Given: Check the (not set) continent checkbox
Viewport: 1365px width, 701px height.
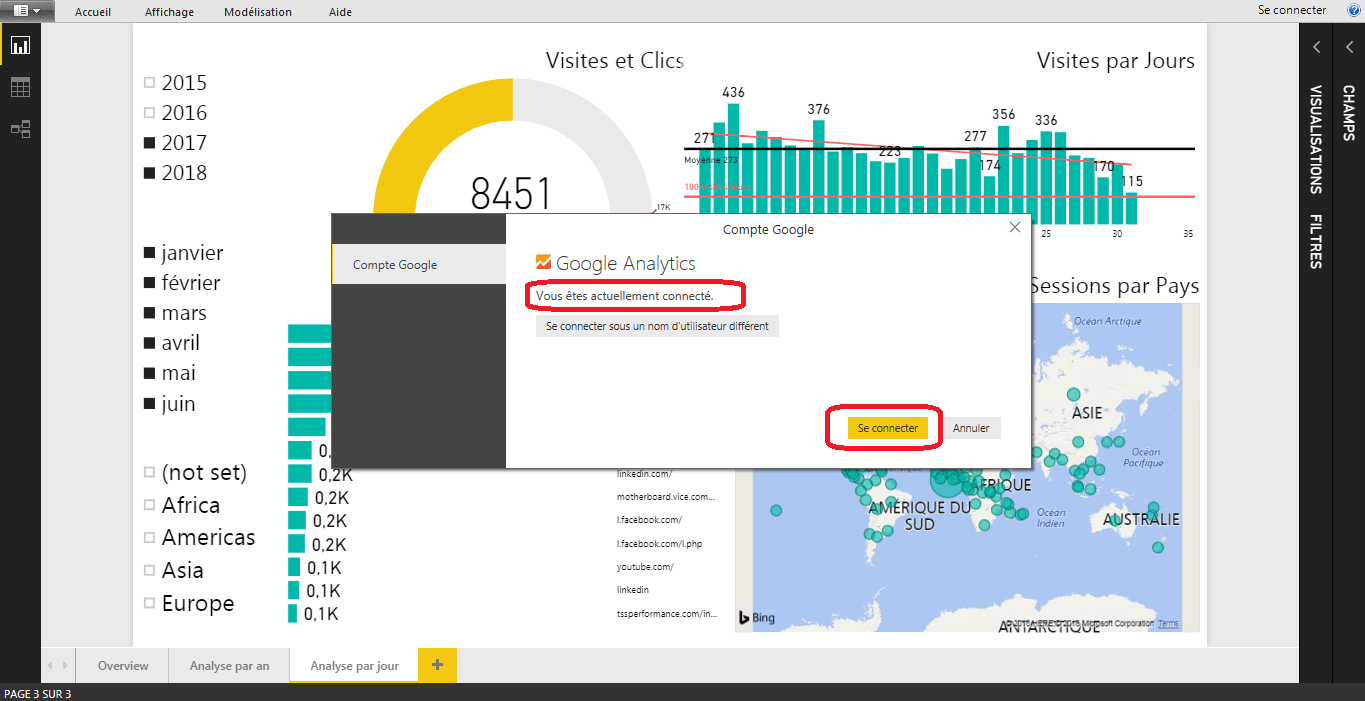Looking at the screenshot, I should click(x=150, y=472).
